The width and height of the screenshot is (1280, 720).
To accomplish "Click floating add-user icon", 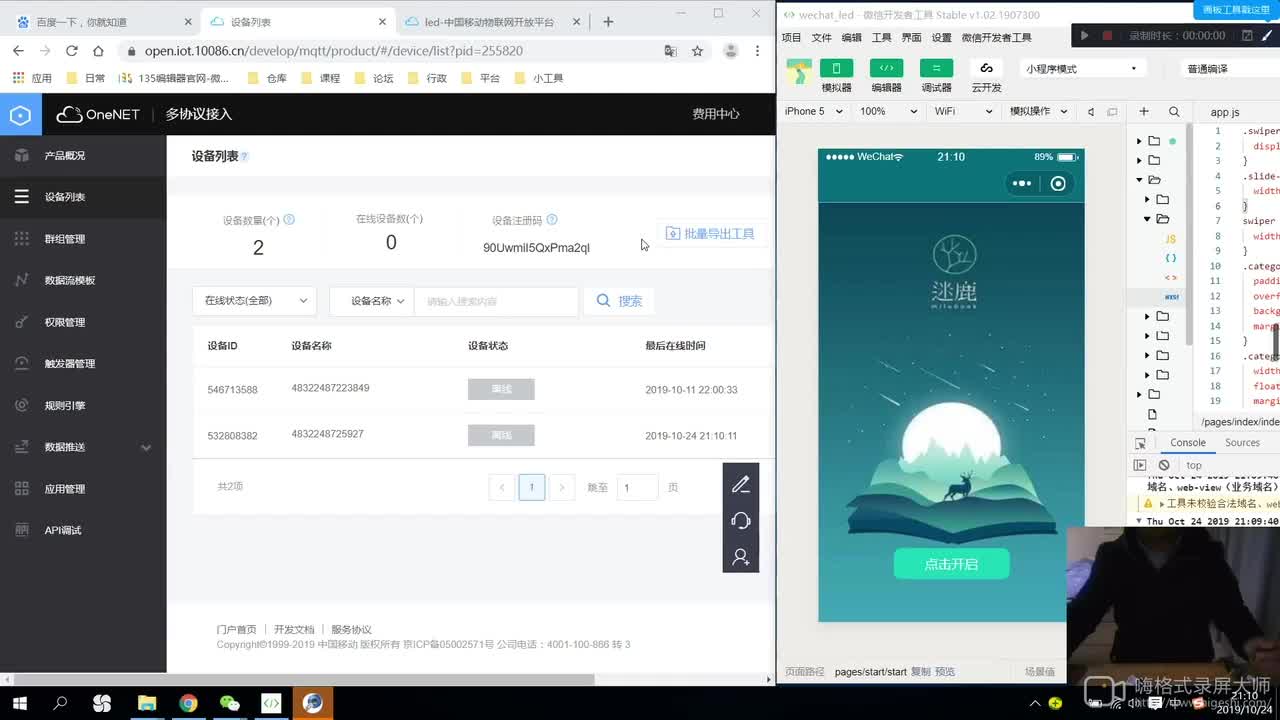I will (741, 557).
